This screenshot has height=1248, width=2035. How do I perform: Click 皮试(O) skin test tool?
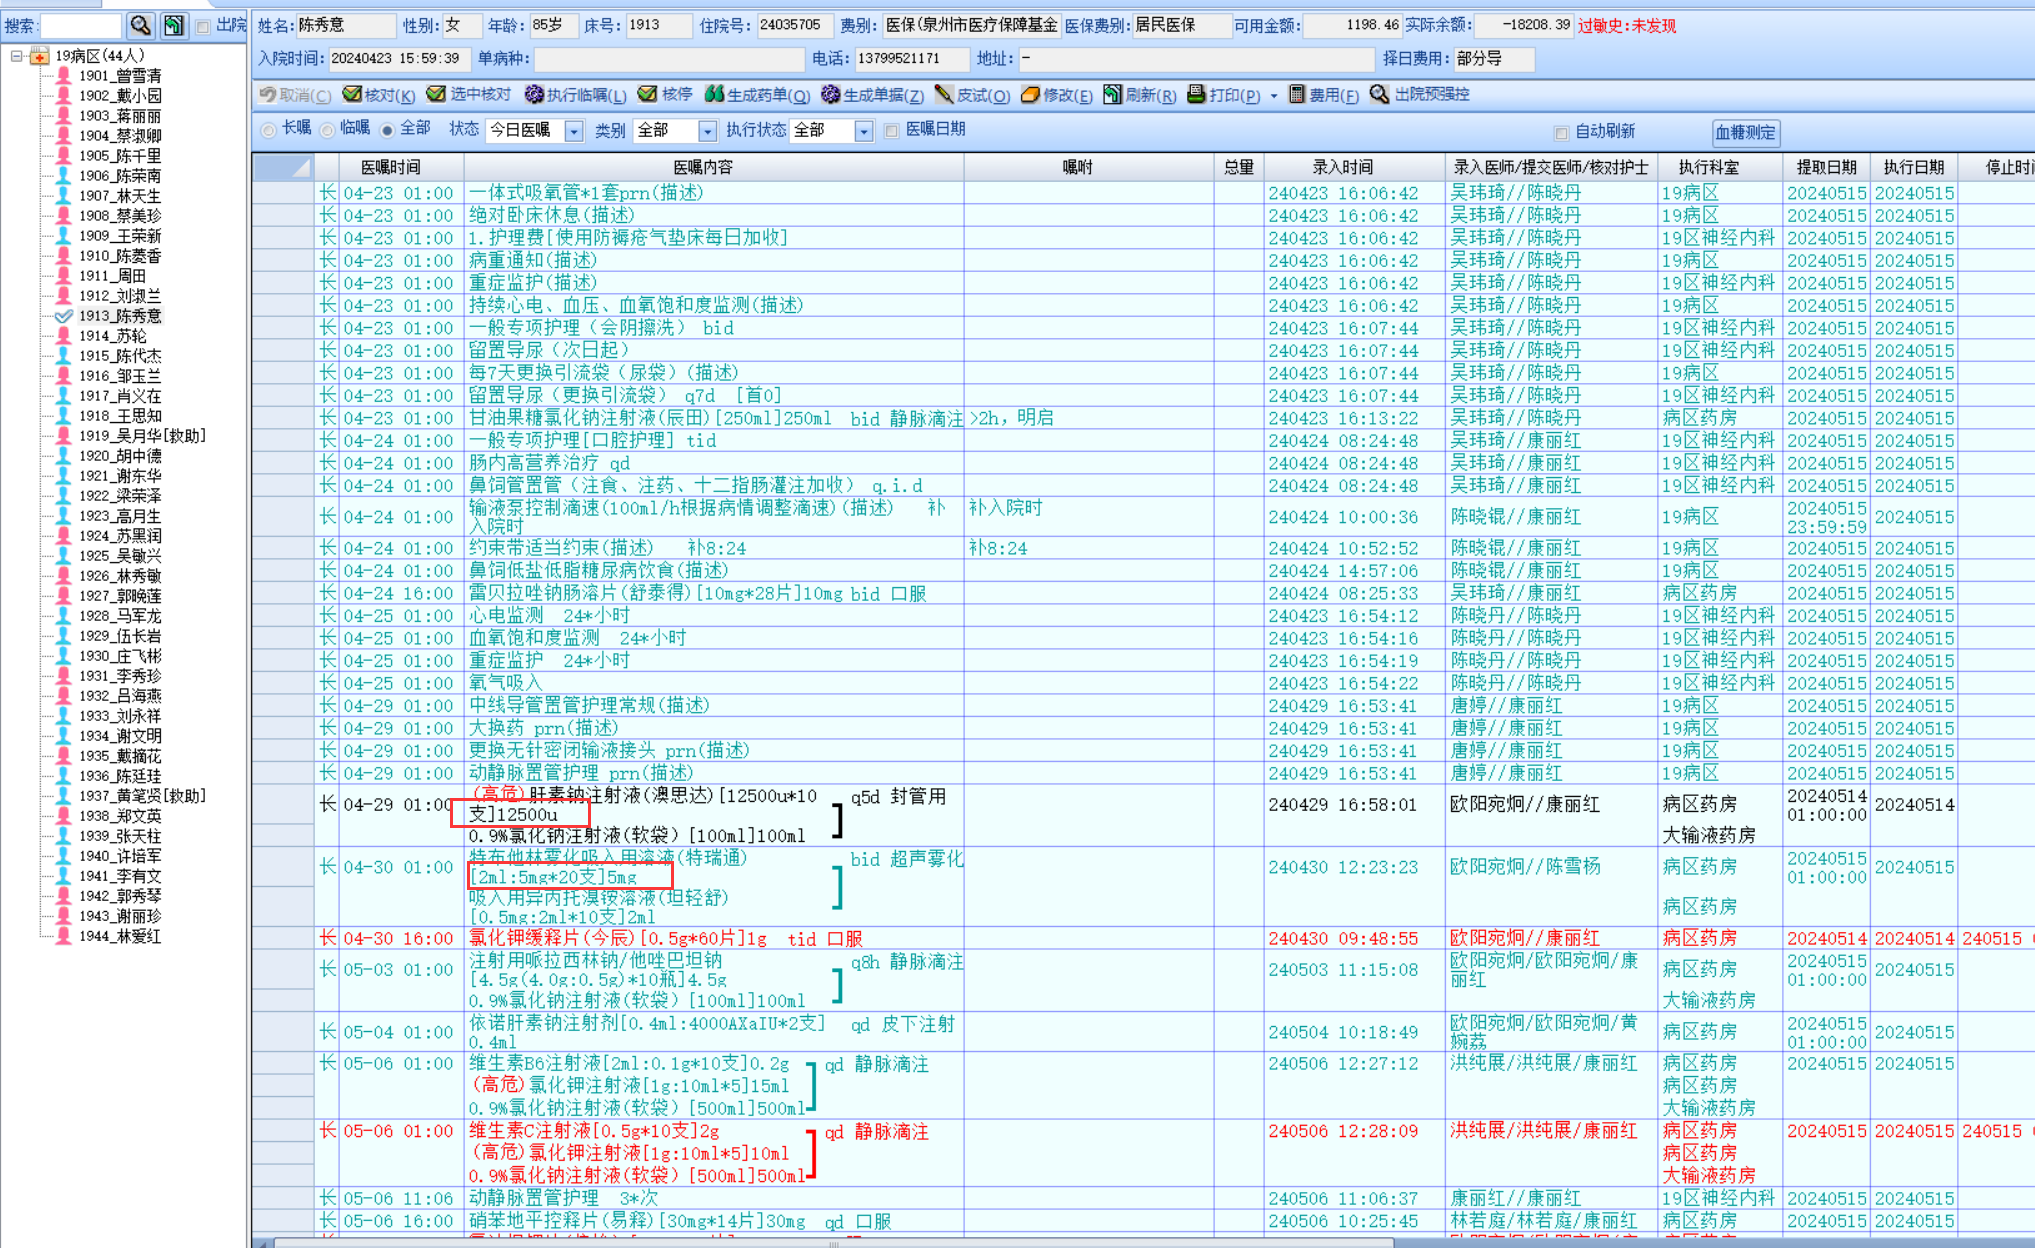click(x=943, y=94)
